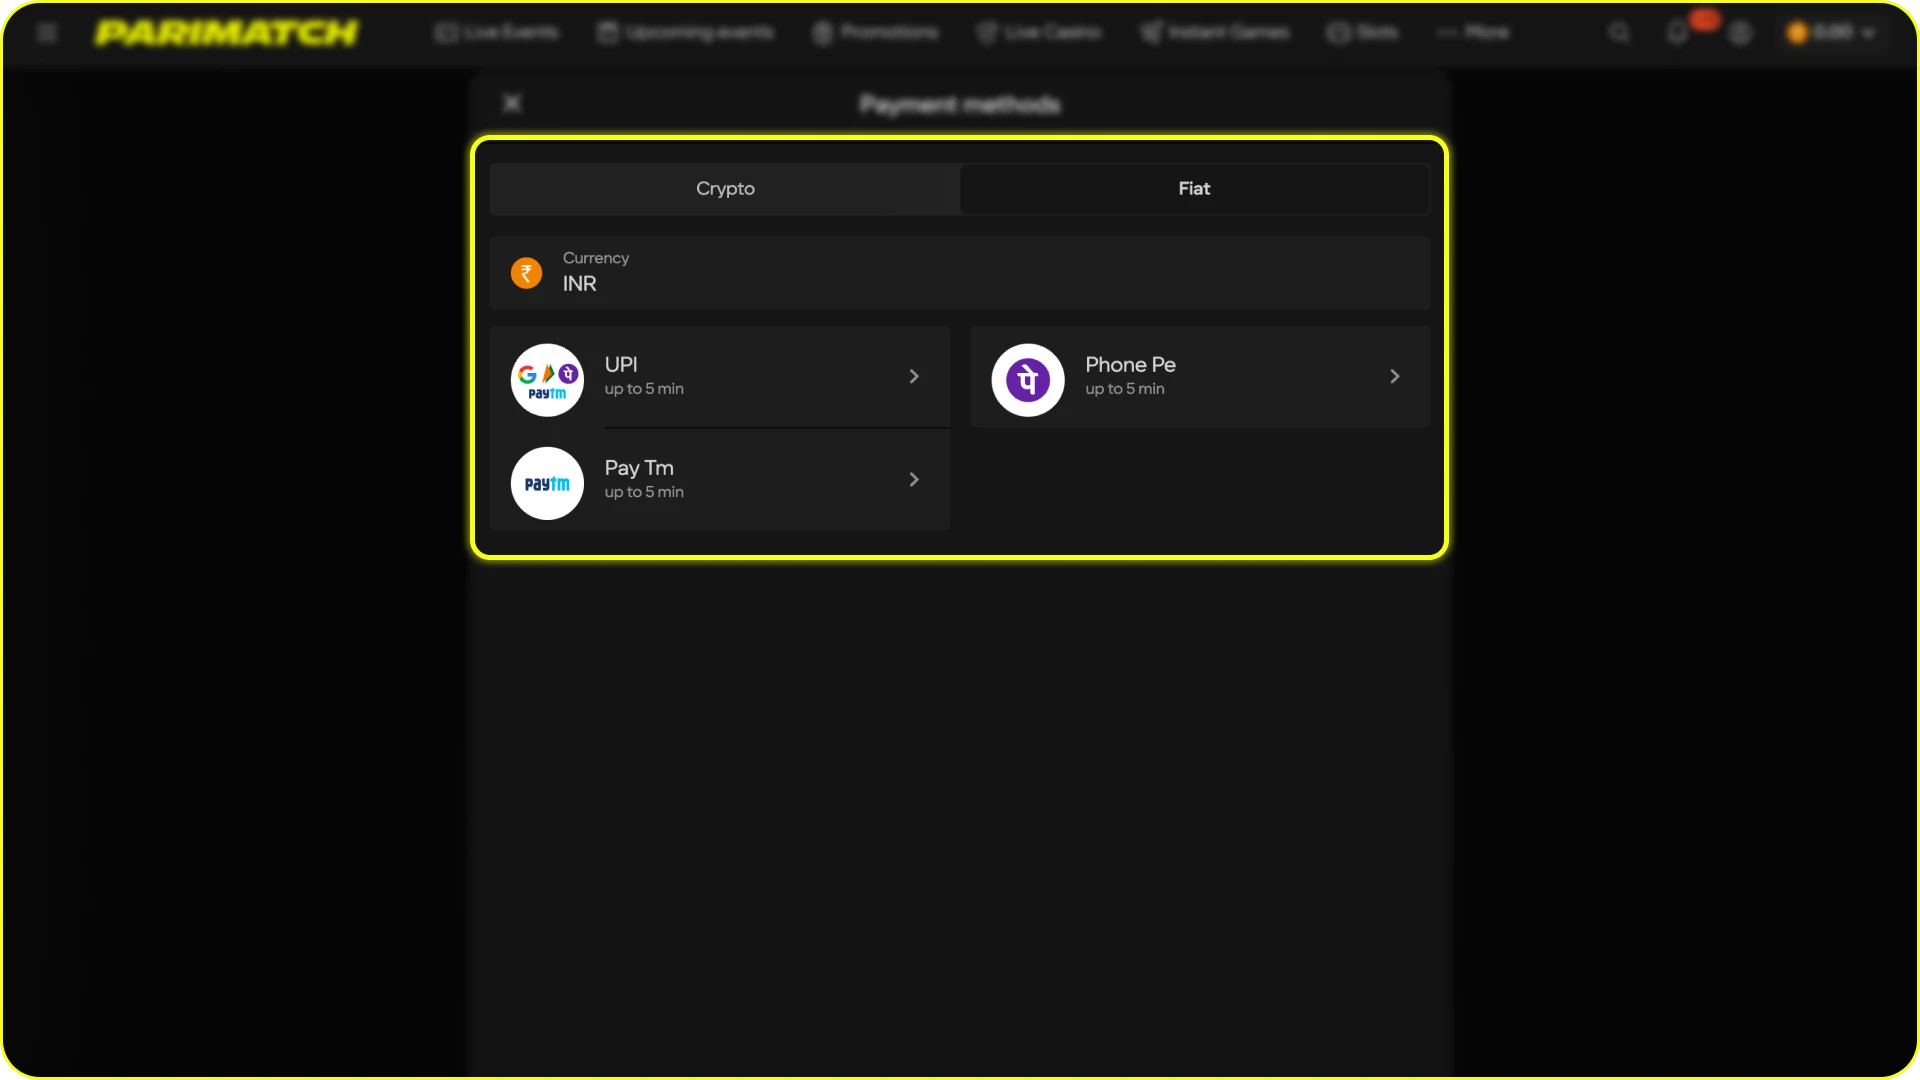Click the orange rupee currency icon

(526, 273)
